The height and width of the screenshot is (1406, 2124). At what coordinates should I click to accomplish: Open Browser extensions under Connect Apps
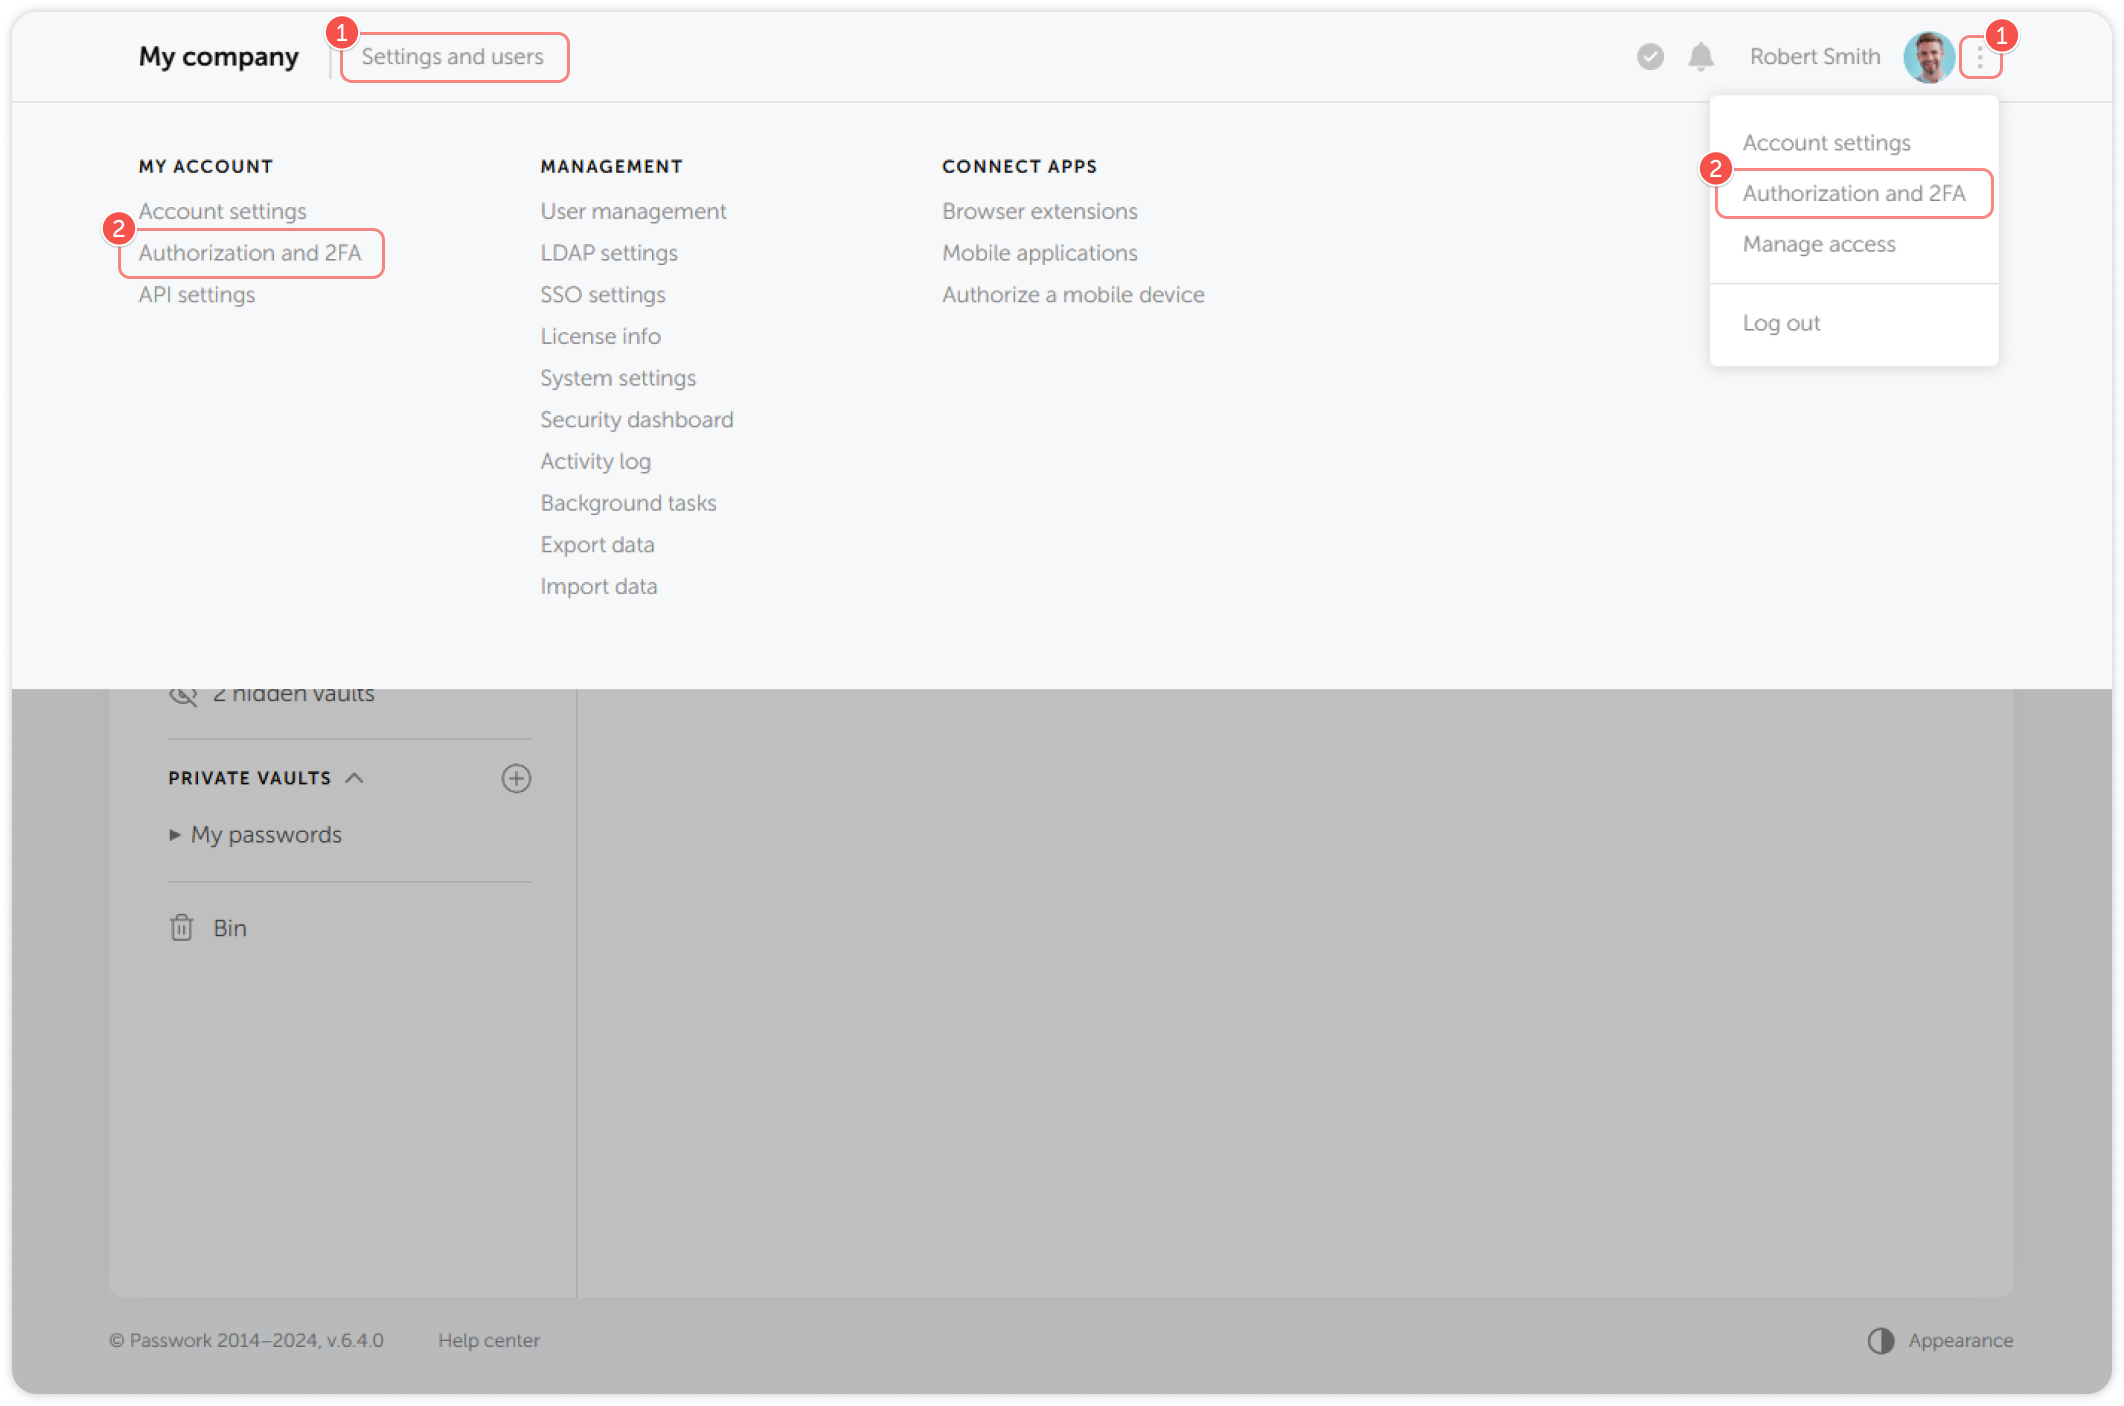[x=1039, y=211]
